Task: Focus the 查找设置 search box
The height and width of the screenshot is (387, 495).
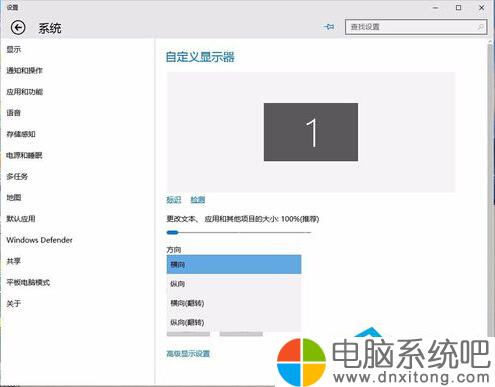Action: click(416, 27)
